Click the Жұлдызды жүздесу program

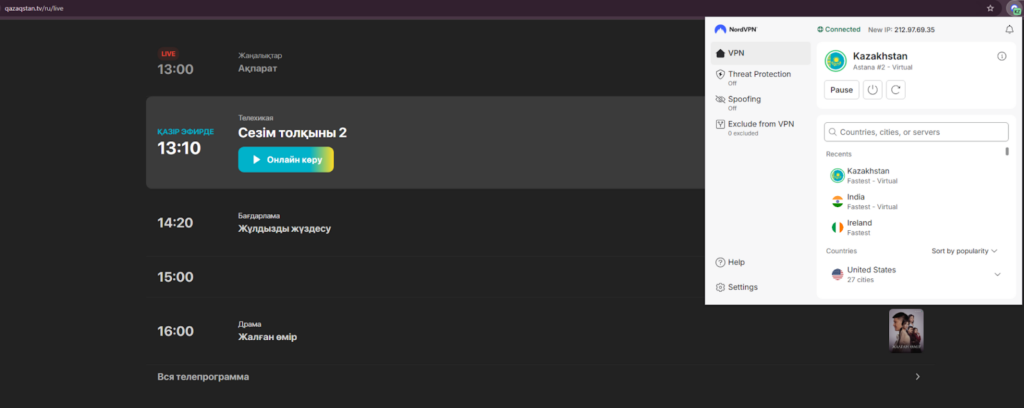[x=285, y=228]
